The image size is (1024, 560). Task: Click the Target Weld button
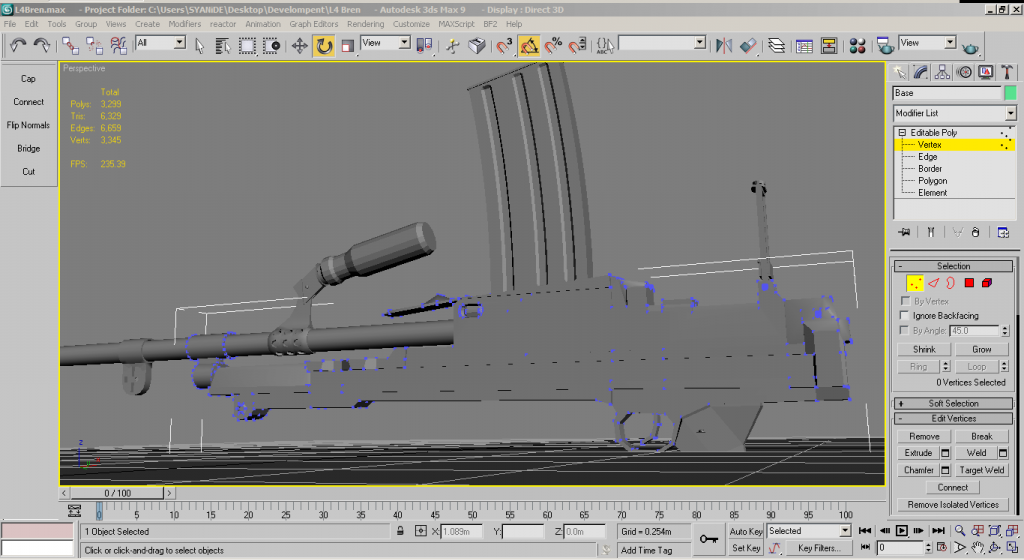point(982,470)
